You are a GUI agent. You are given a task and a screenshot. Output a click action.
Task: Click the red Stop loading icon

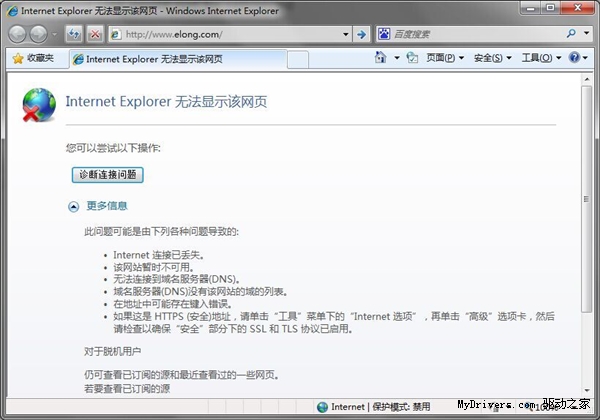click(95, 34)
